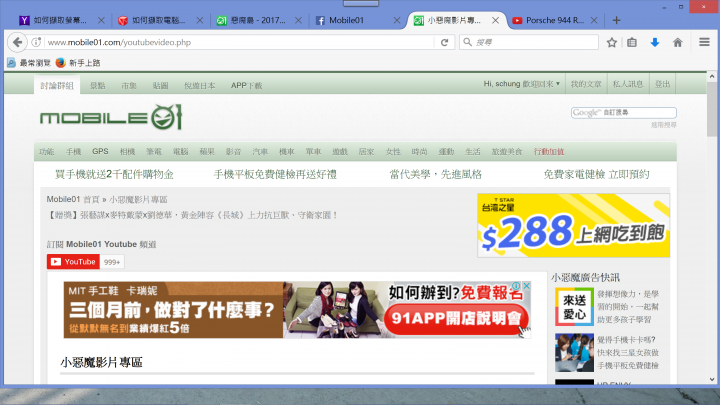The width and height of the screenshot is (720, 405).
Task: Expand the Hi, schung user dropdown
Action: (x=522, y=84)
